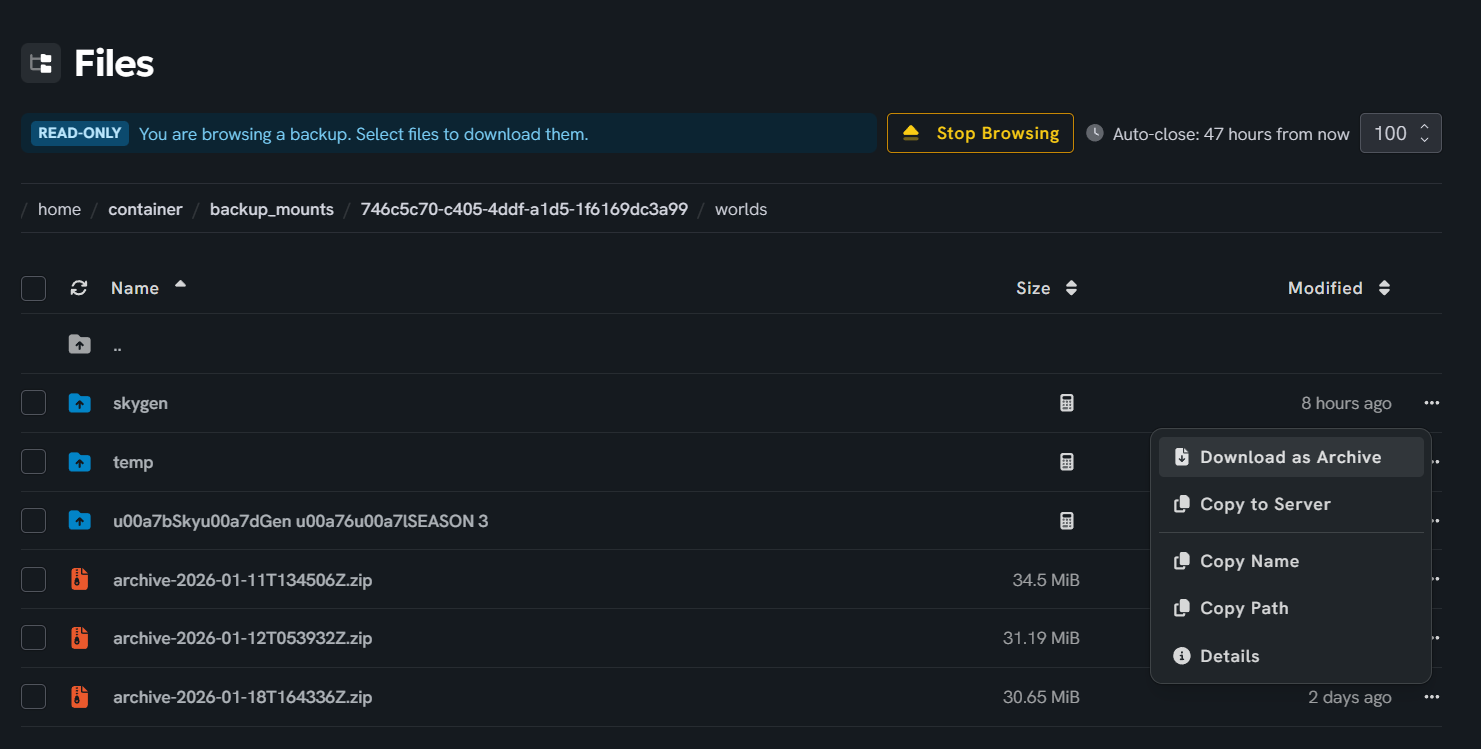
Task: Open the u00a7bSkyu00a7dGen SEASON 3 folder name
Action: click(x=300, y=520)
